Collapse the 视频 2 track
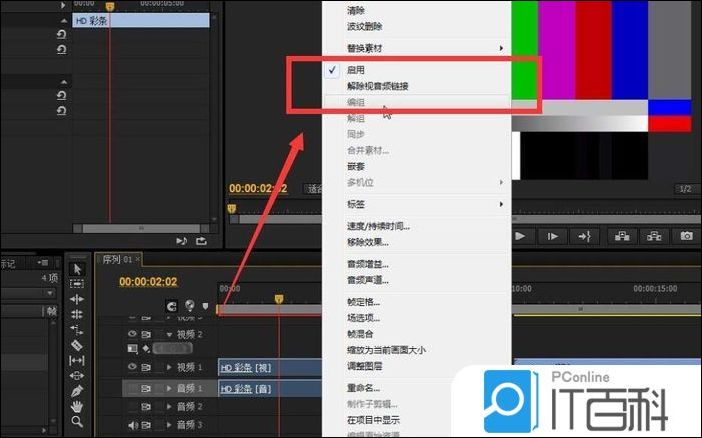This screenshot has width=702, height=438. click(x=169, y=335)
